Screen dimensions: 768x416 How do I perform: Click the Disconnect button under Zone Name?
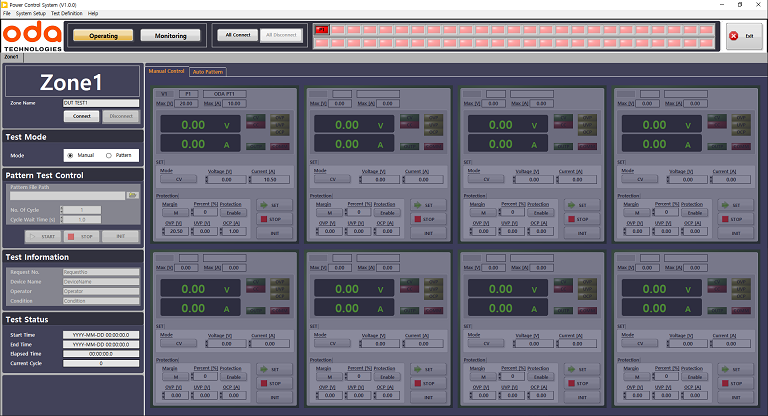coord(121,116)
